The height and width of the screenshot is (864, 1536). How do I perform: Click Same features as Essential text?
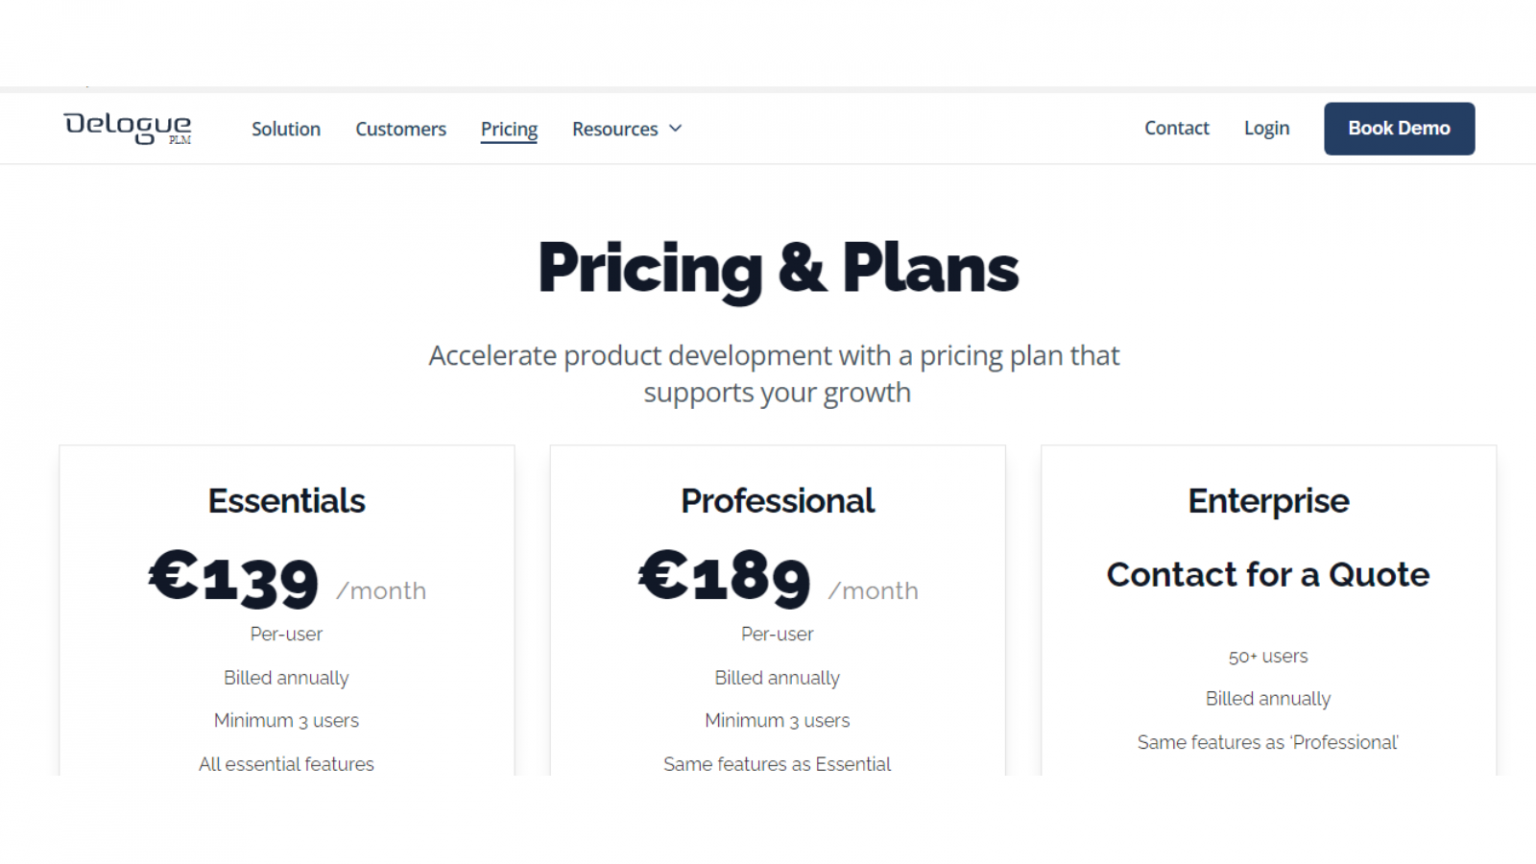tap(777, 763)
